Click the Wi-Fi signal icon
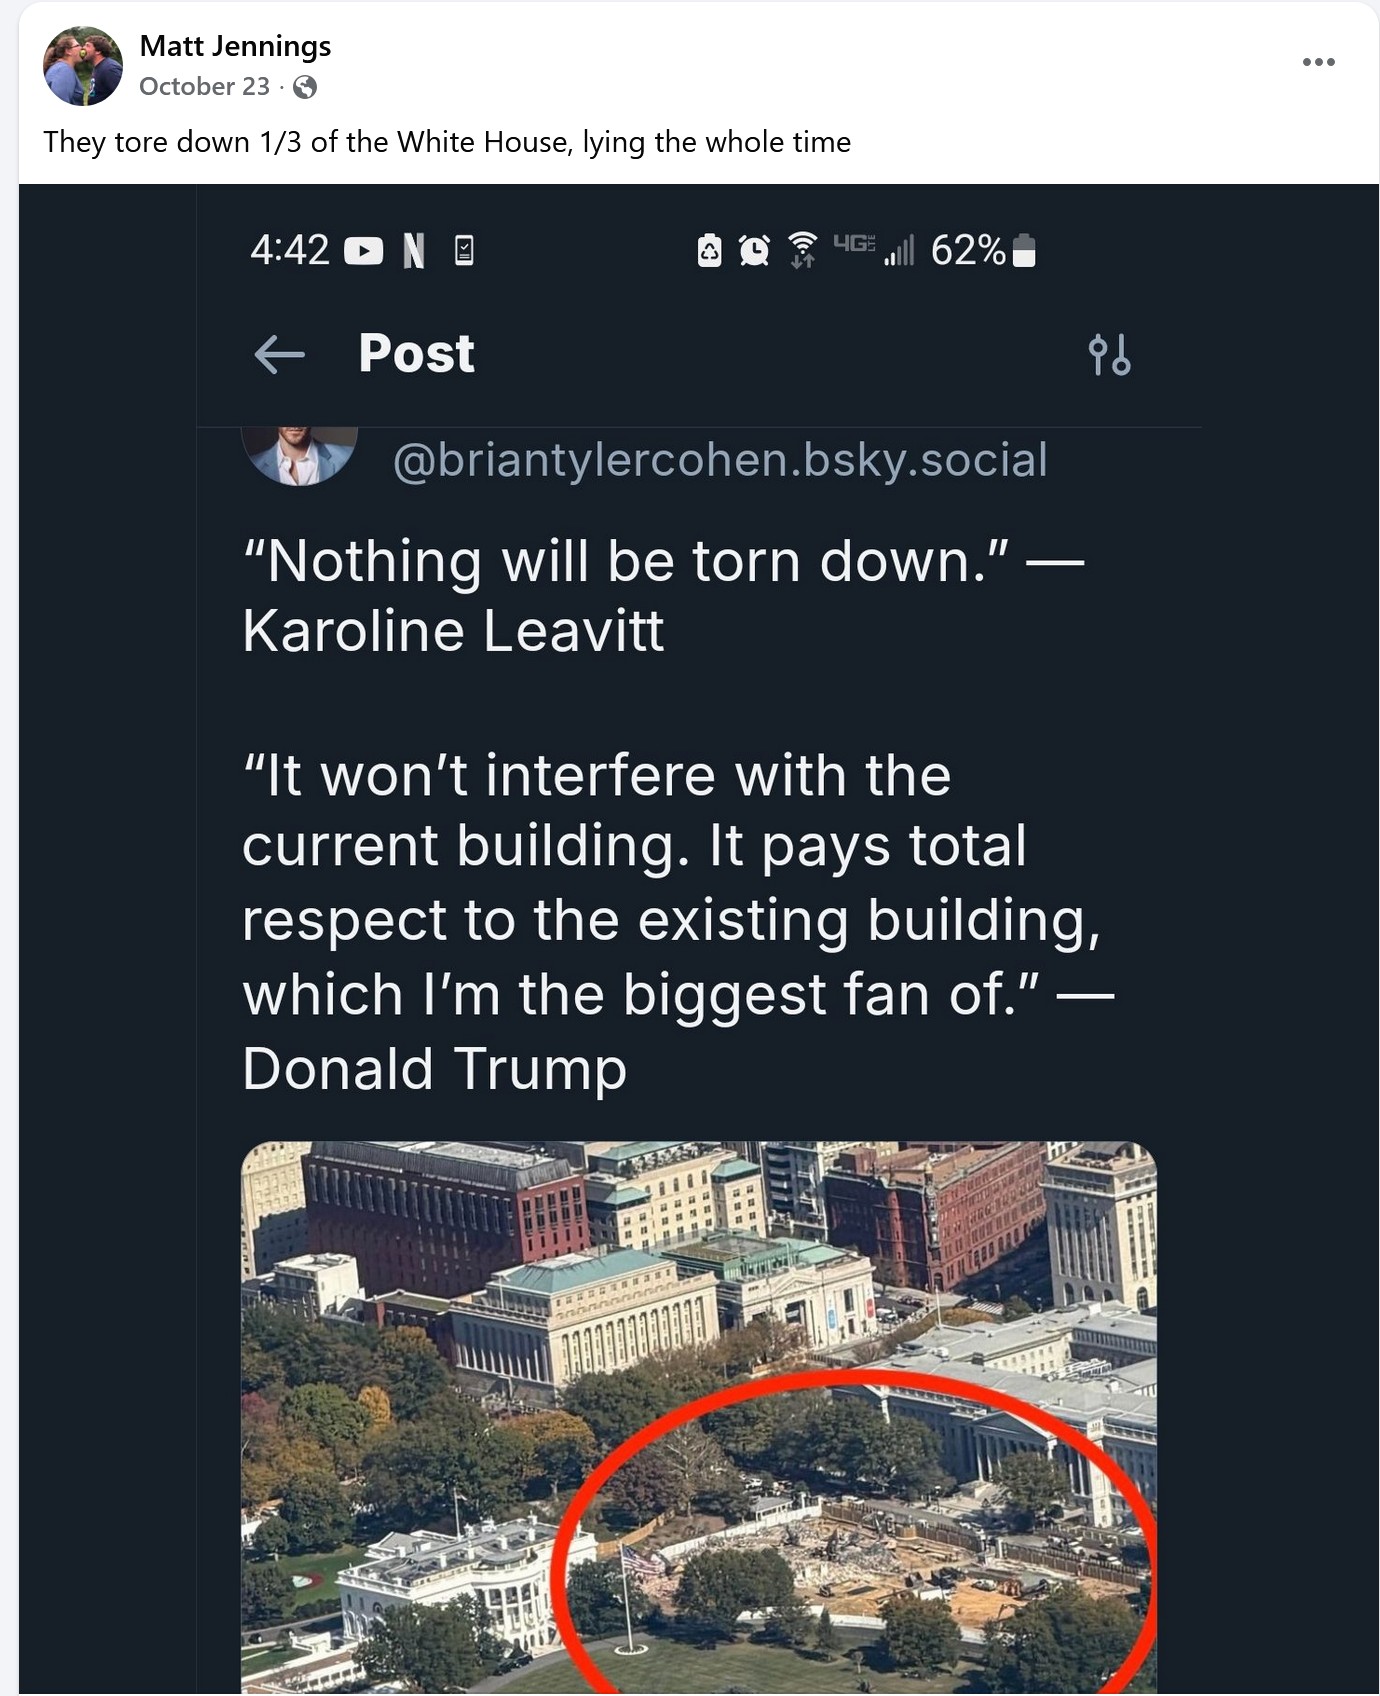The width and height of the screenshot is (1380, 1696). [x=802, y=250]
